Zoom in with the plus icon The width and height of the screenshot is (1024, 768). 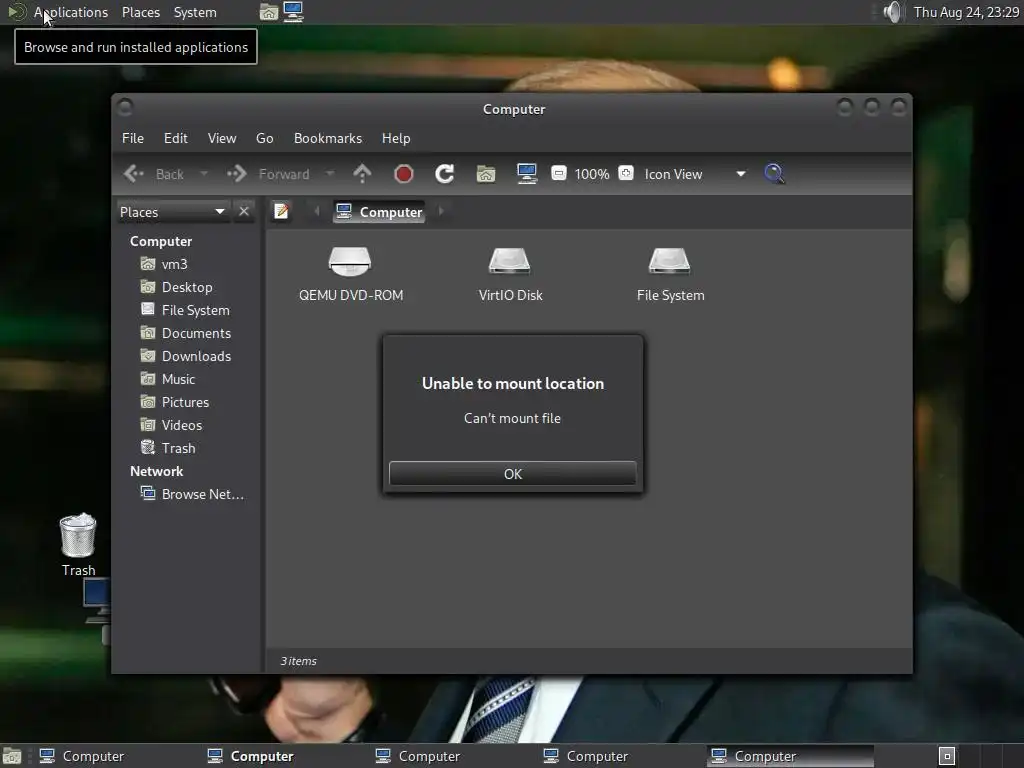(626, 173)
